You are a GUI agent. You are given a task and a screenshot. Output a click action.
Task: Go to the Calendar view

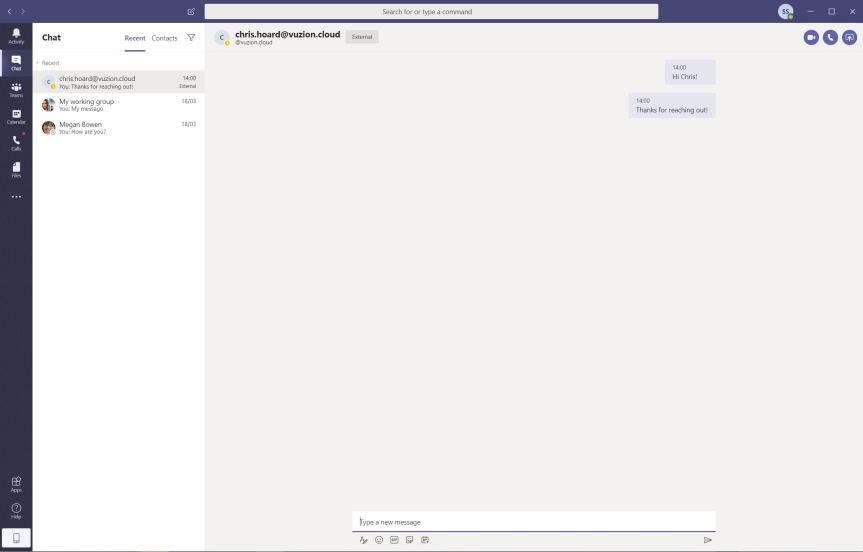click(16, 117)
